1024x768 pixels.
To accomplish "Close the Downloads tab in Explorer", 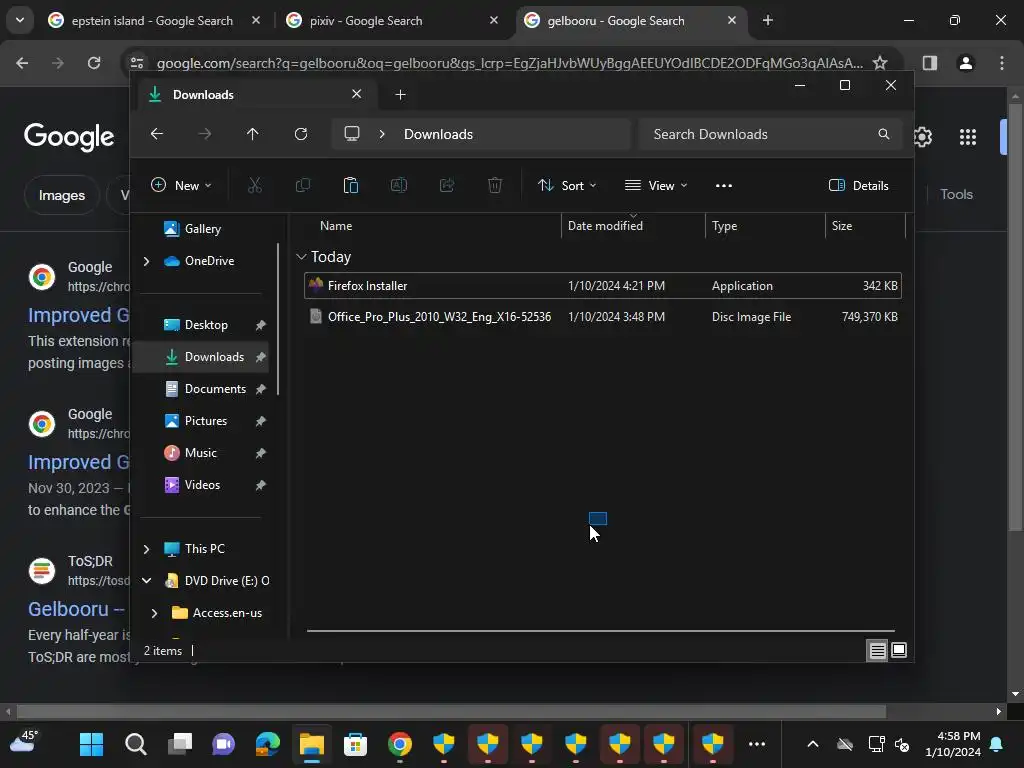I will [357, 94].
